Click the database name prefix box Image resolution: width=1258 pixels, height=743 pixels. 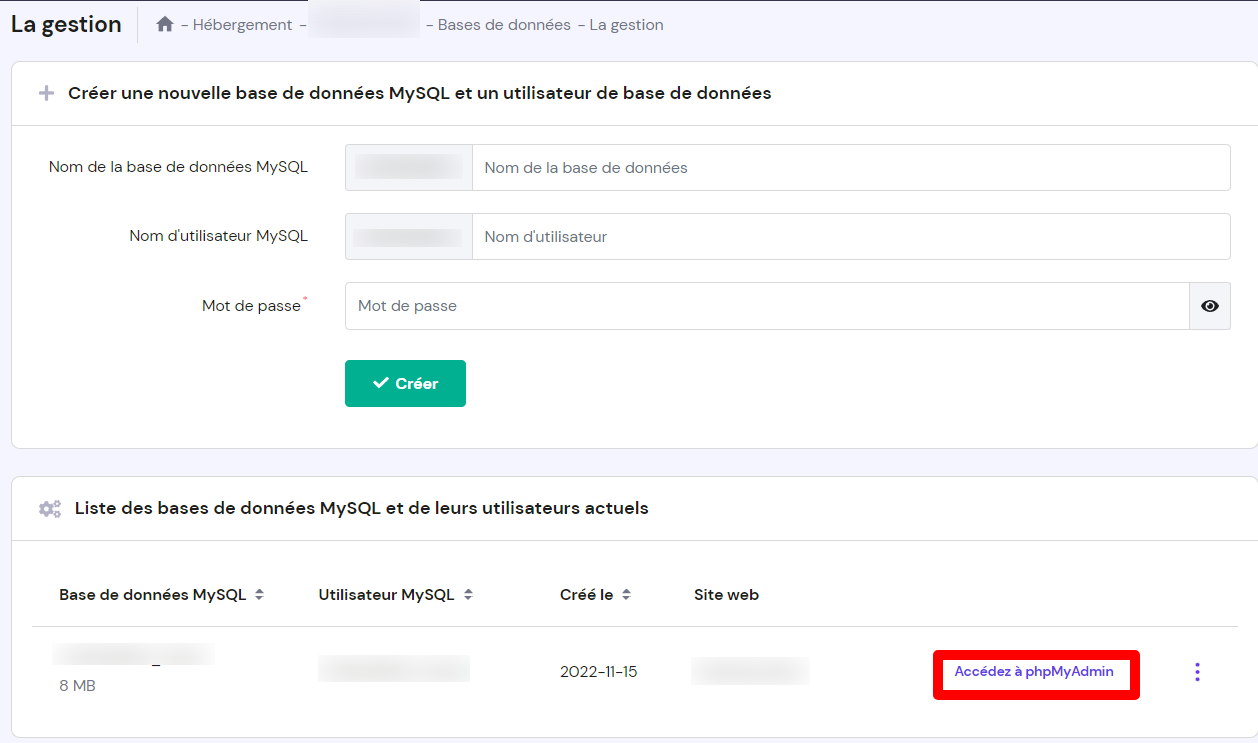pos(408,167)
